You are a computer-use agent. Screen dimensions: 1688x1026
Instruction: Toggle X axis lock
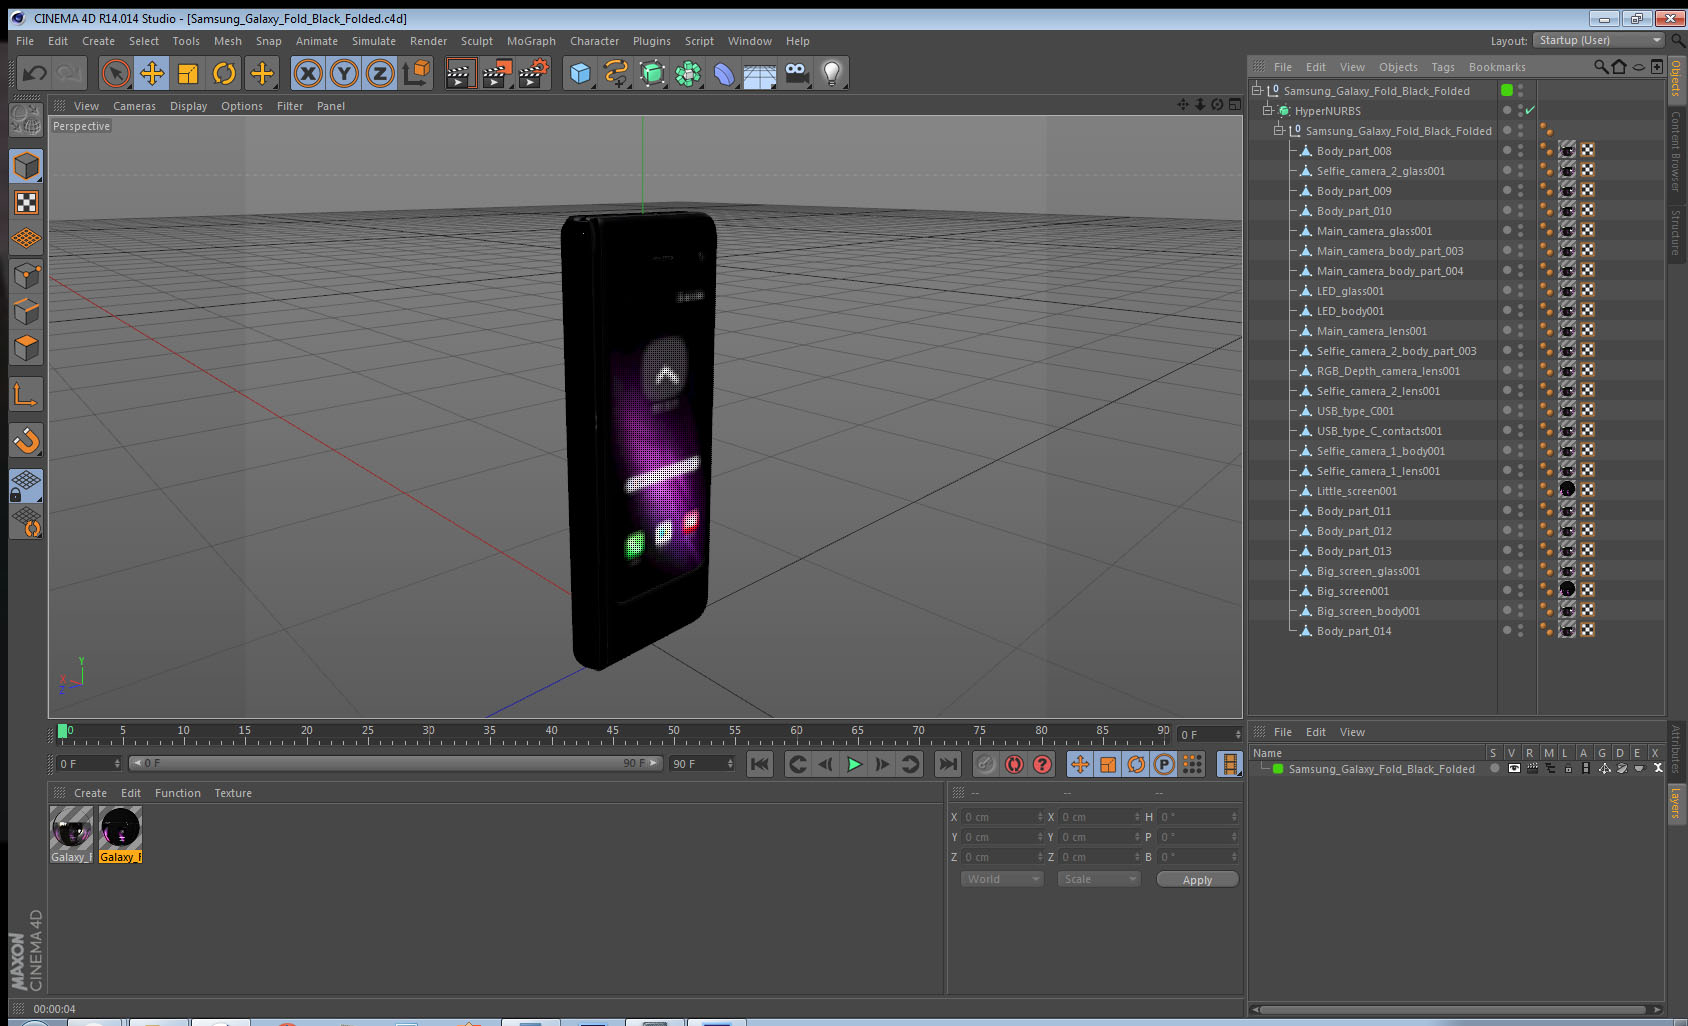click(308, 73)
